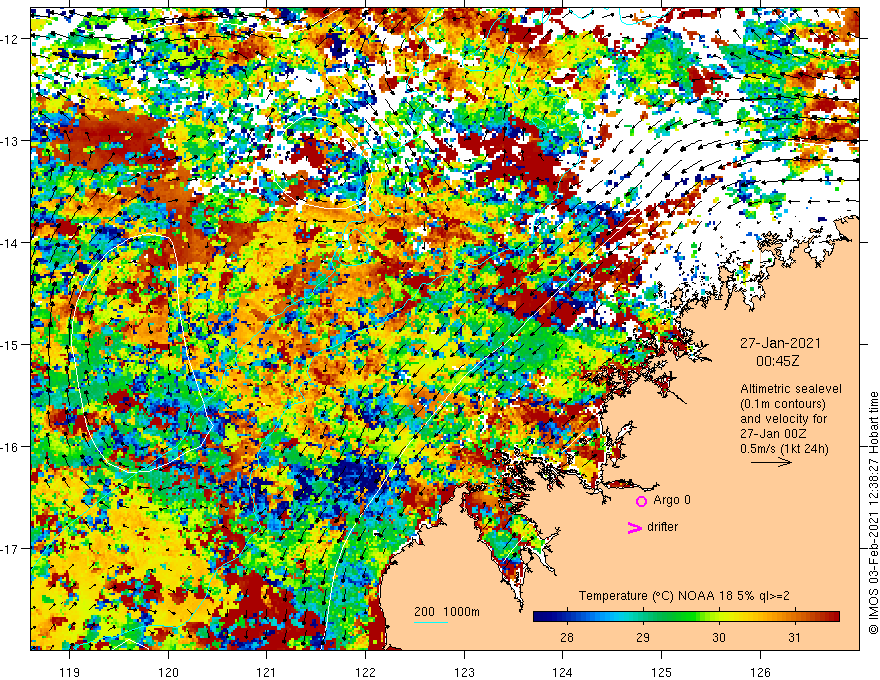Click the "and velocity for" text
This screenshot has width=880, height=680.
783,419
